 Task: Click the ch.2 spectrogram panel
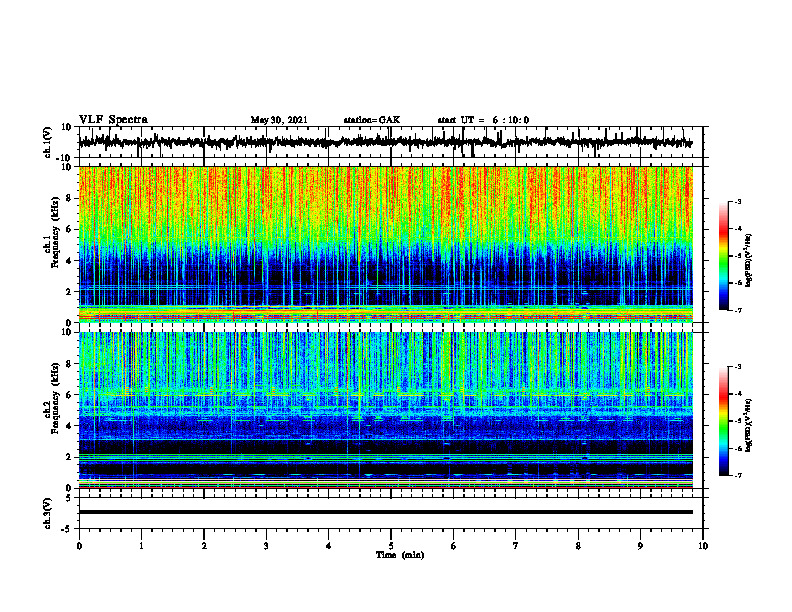pyautogui.click(x=385, y=410)
